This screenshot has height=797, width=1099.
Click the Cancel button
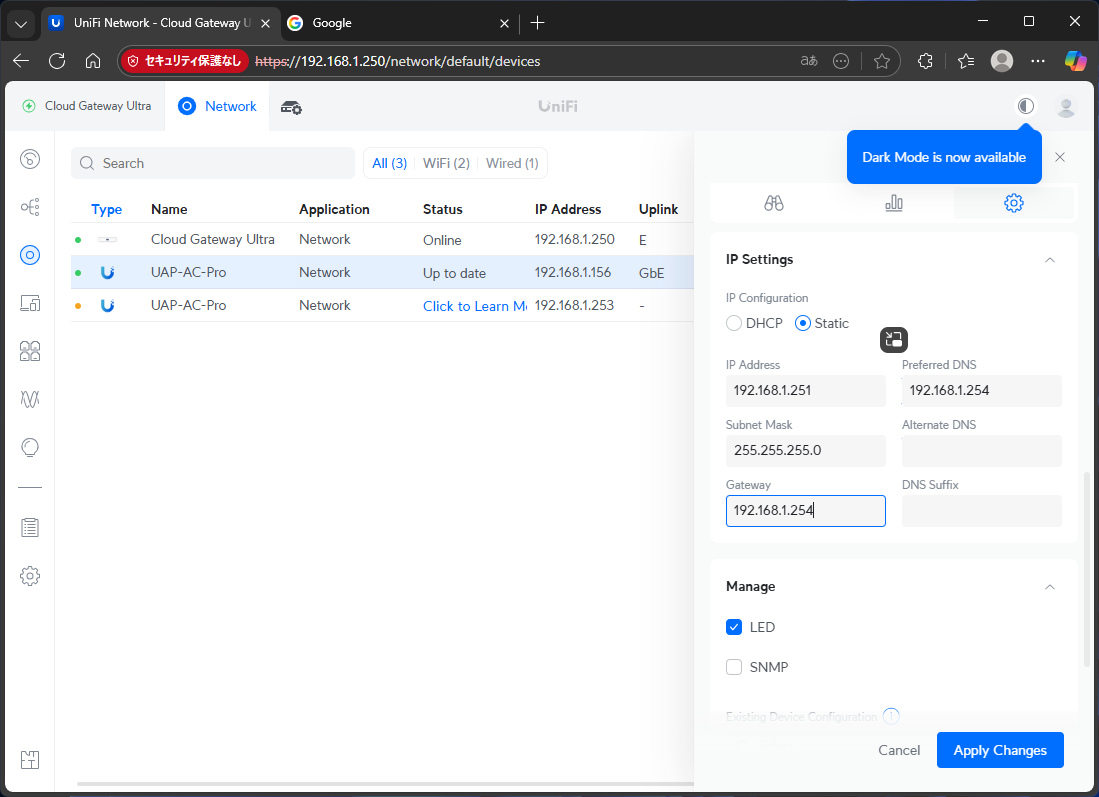pos(899,750)
